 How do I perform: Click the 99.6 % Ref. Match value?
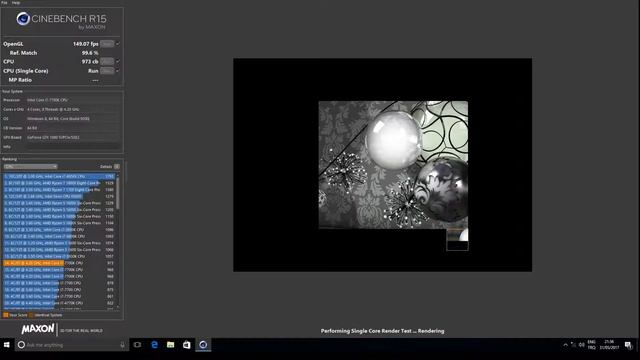90,53
